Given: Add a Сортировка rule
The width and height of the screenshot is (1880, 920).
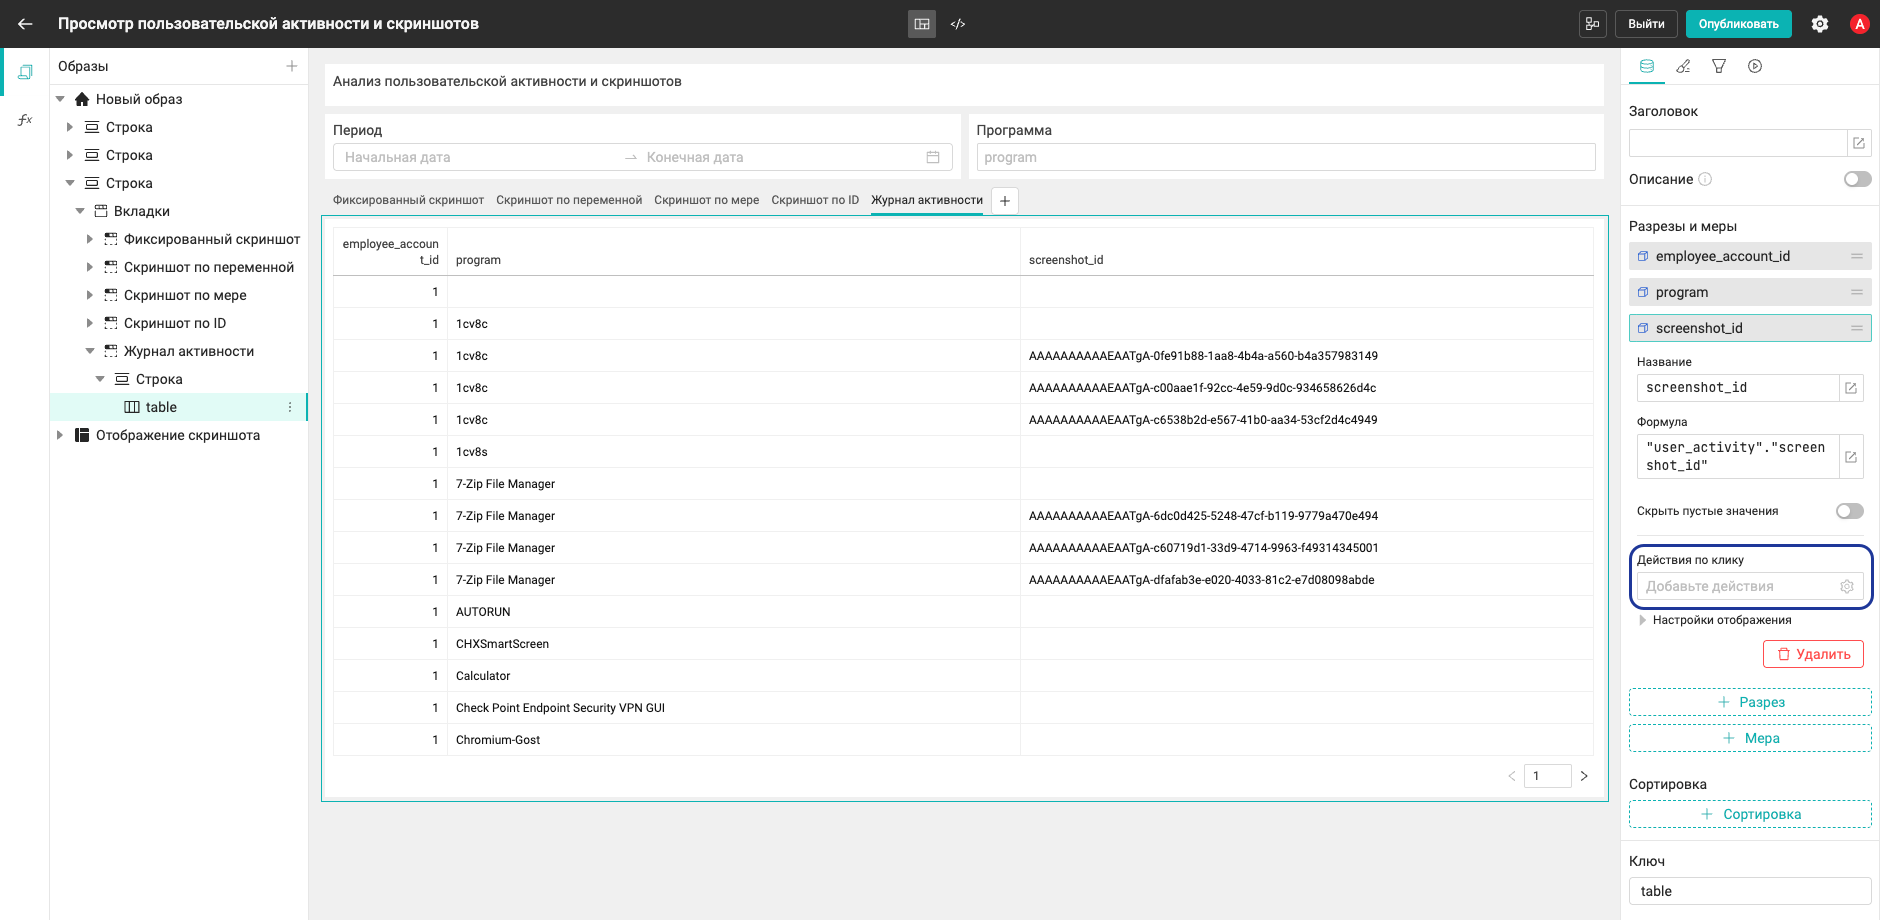Looking at the screenshot, I should [x=1750, y=814].
